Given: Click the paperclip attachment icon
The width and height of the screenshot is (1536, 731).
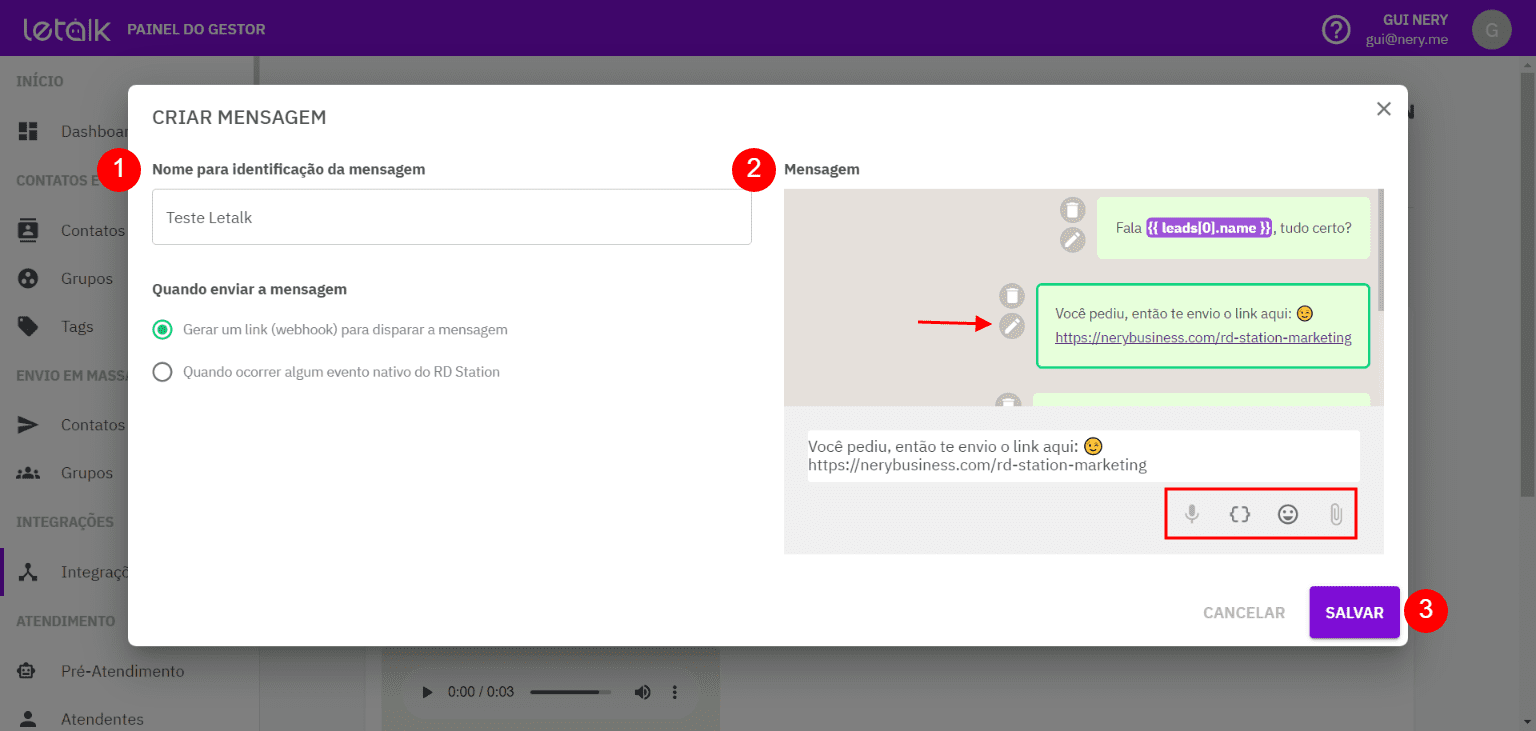Looking at the screenshot, I should point(1335,515).
